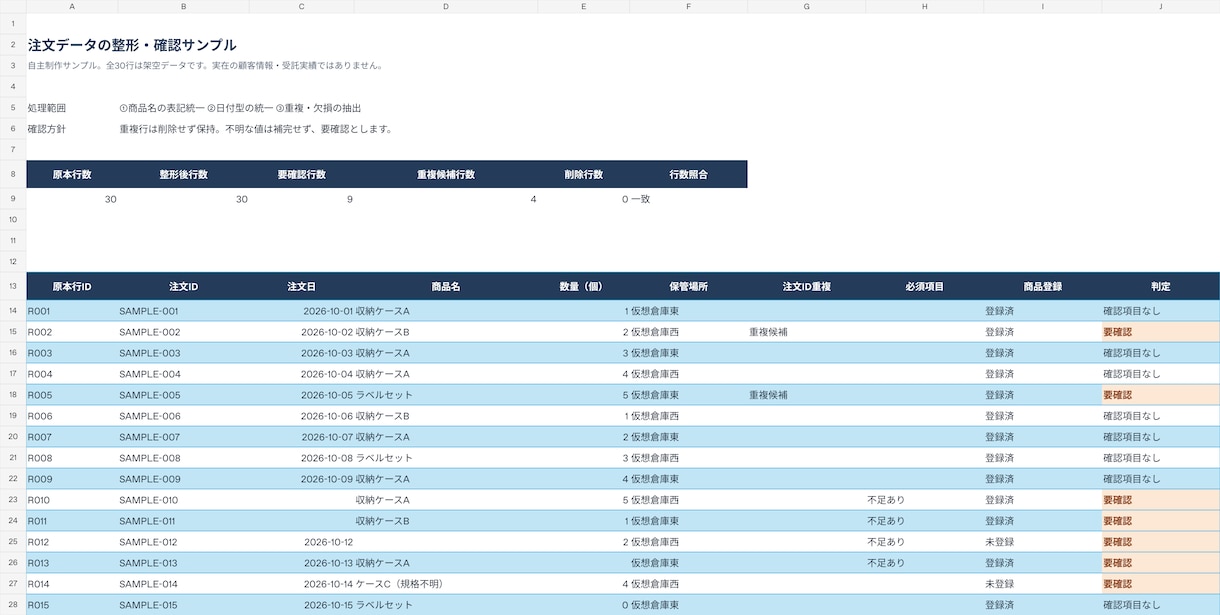
Task: Click 登録済 in row R001
Action: coord(1000,311)
